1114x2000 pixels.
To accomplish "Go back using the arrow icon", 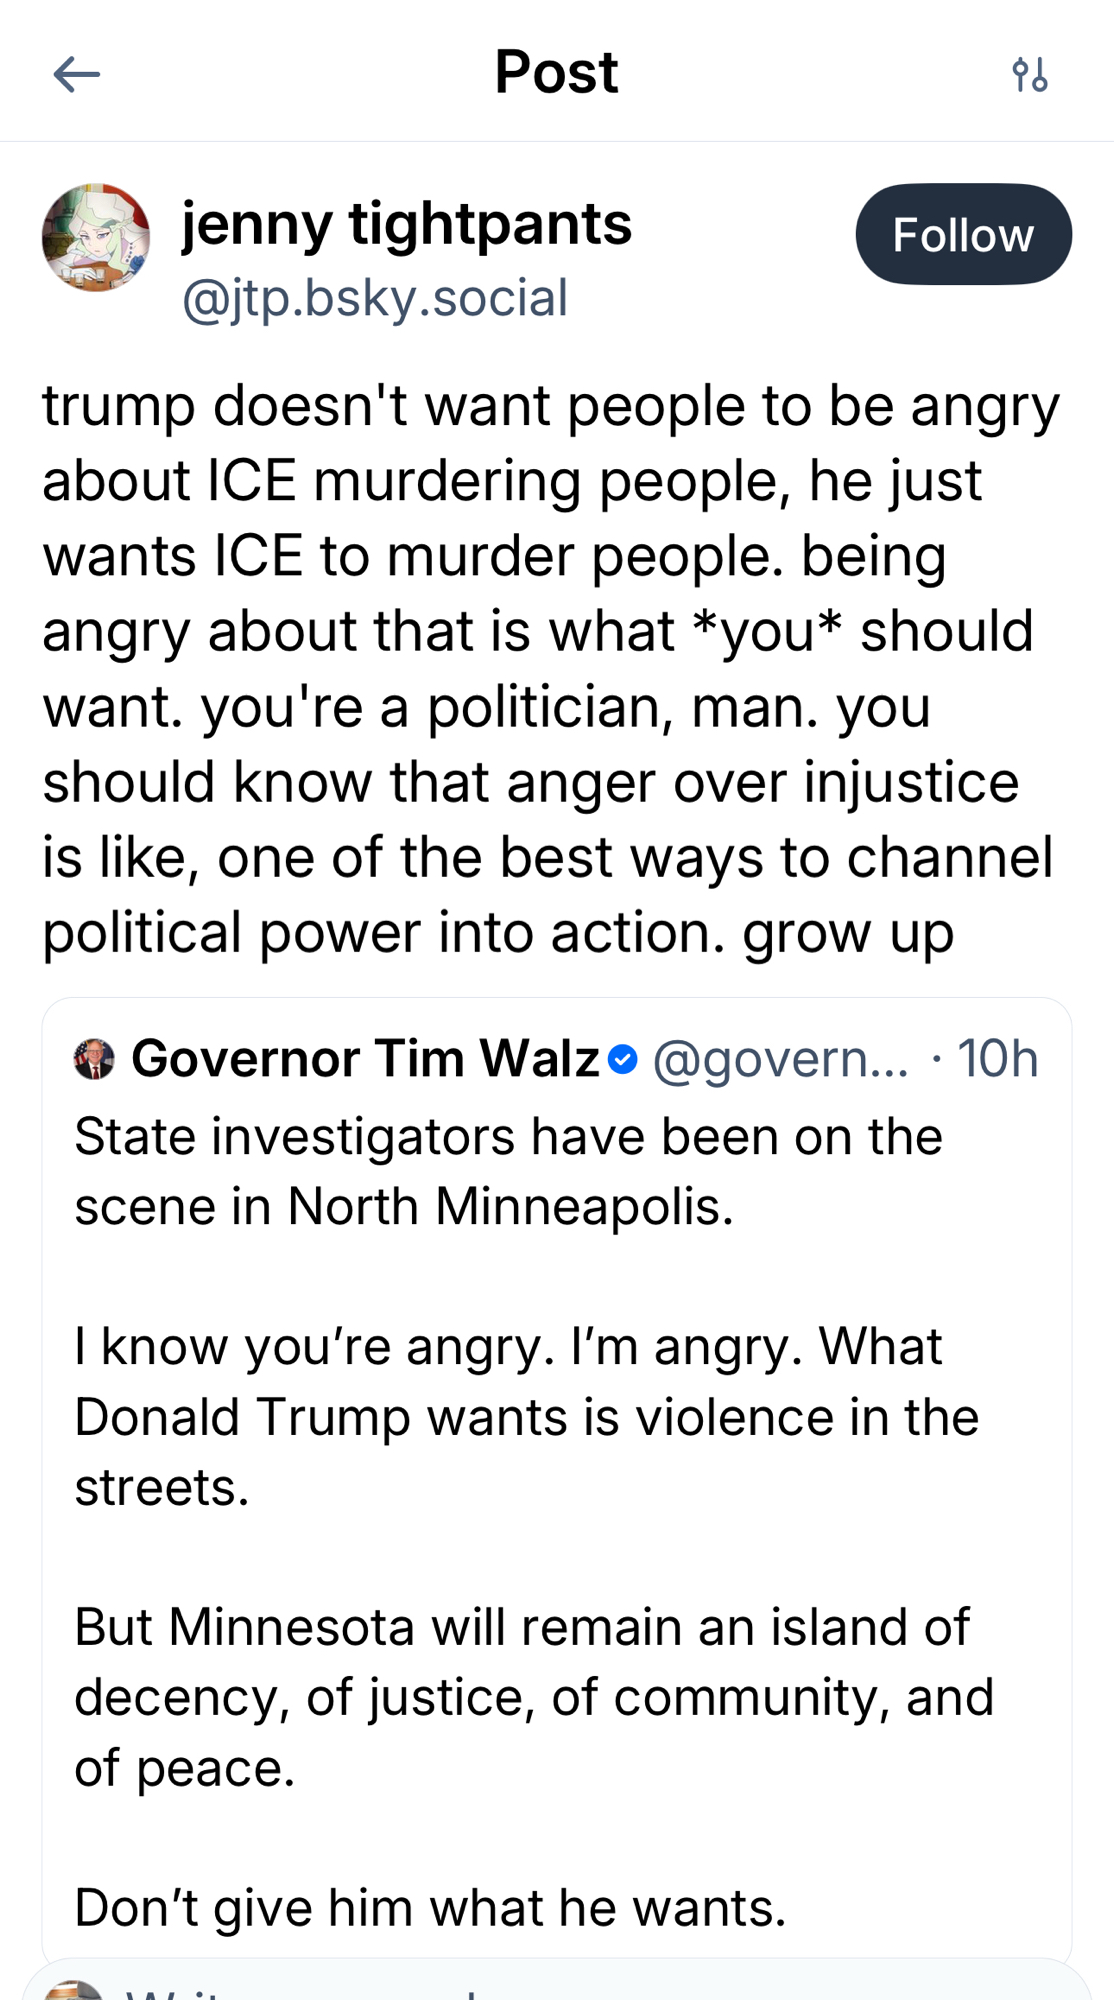I will [77, 74].
